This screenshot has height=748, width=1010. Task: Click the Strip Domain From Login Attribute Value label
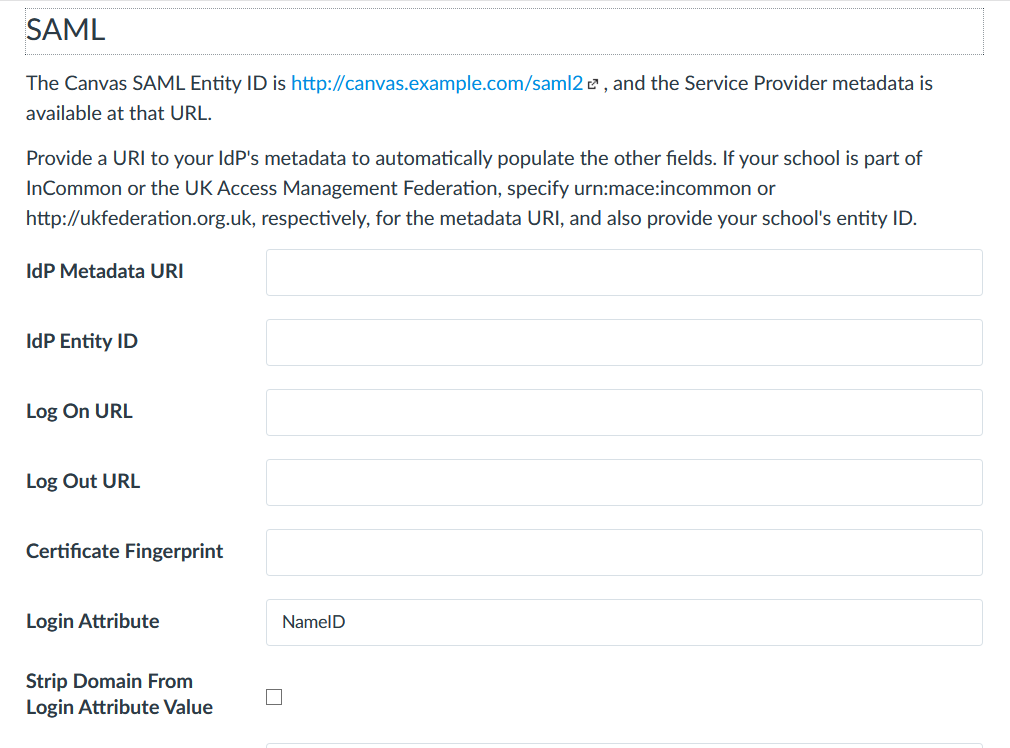(x=119, y=693)
